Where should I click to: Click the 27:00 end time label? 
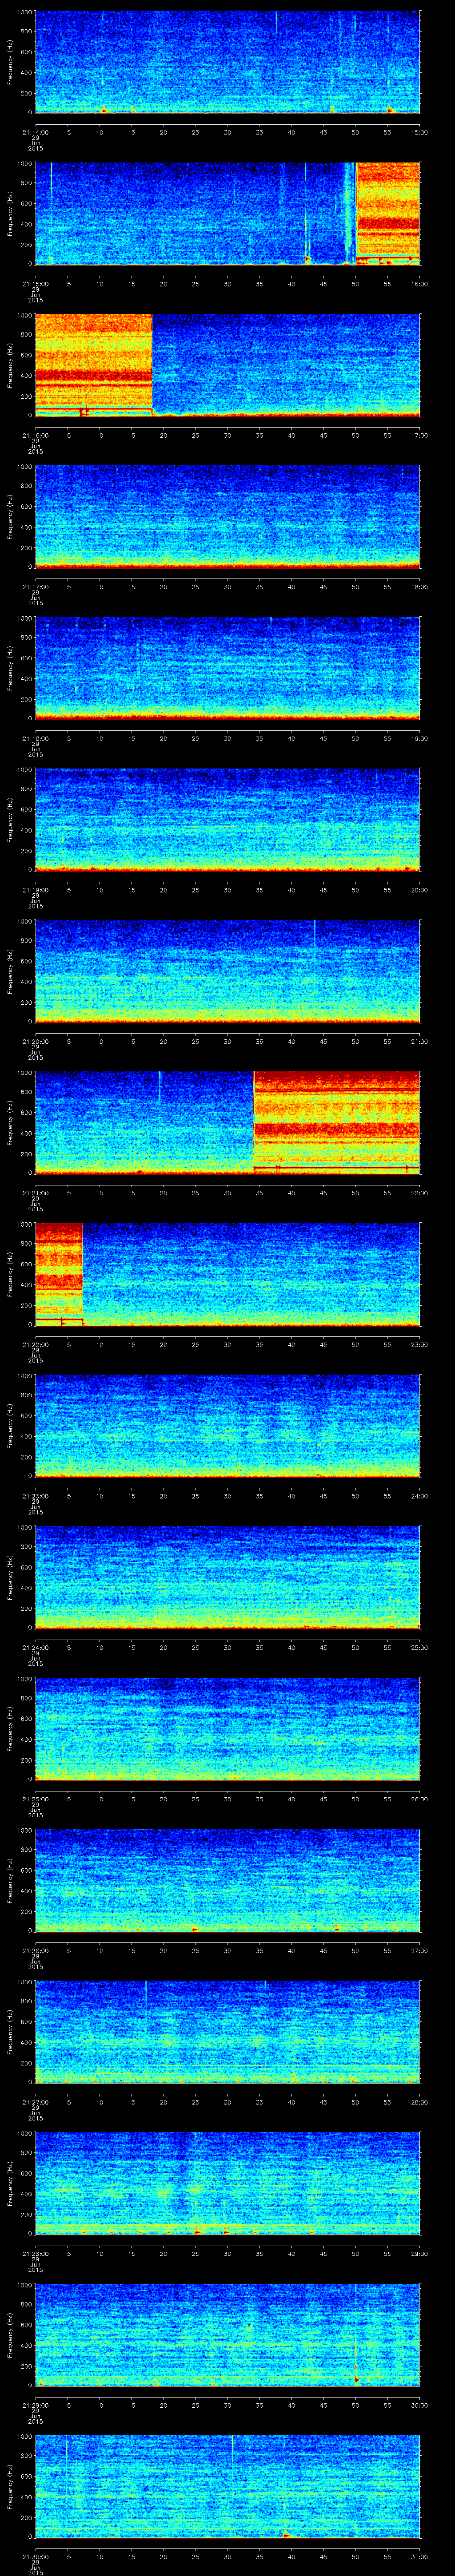(x=419, y=1950)
